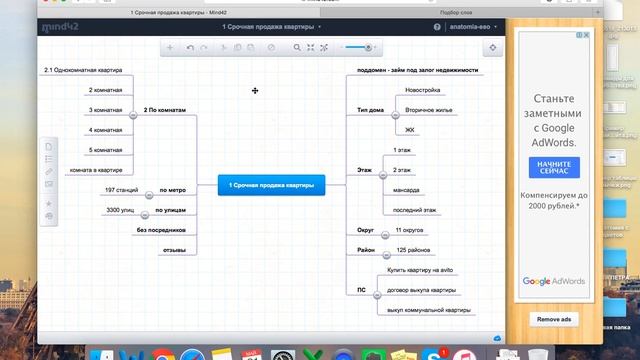Collapse the 'Округ' branch
The width and height of the screenshot is (640, 360).
click(385, 235)
